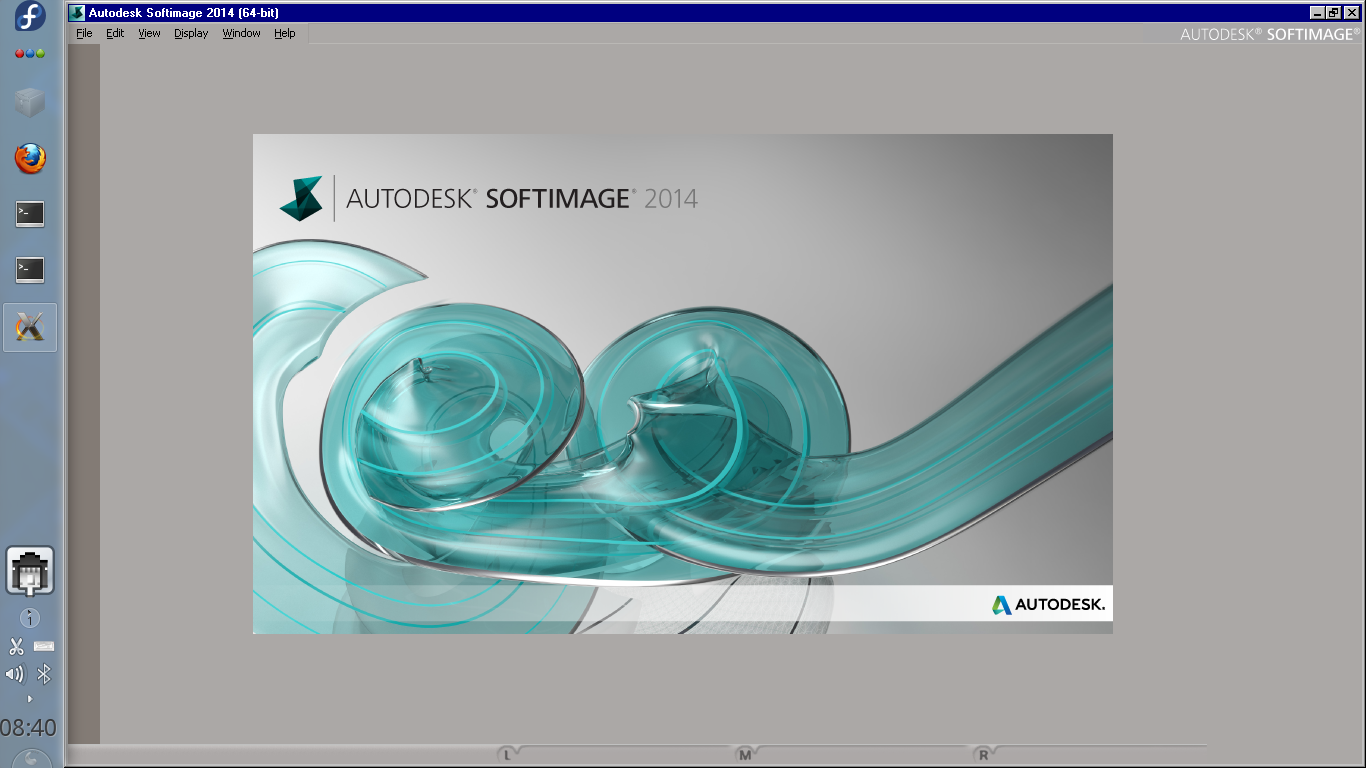1366x768 pixels.
Task: Open the network connection tray icon
Action: click(x=30, y=572)
